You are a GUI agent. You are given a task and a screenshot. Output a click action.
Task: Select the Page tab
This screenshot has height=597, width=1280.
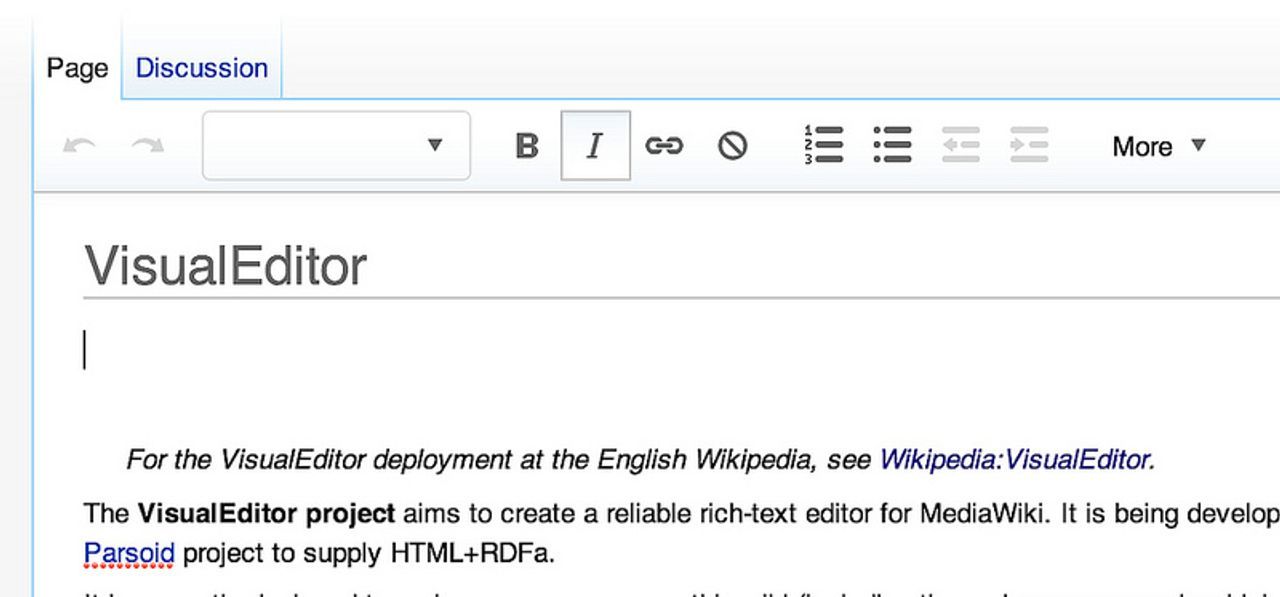[x=77, y=68]
